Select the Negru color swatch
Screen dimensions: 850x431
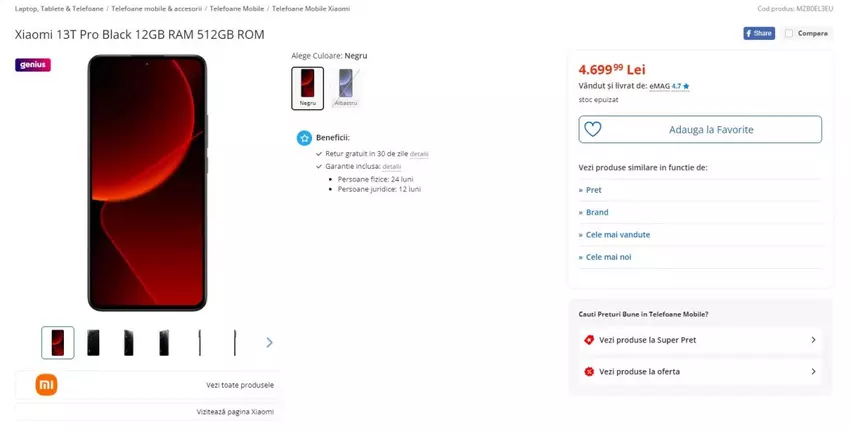point(308,87)
